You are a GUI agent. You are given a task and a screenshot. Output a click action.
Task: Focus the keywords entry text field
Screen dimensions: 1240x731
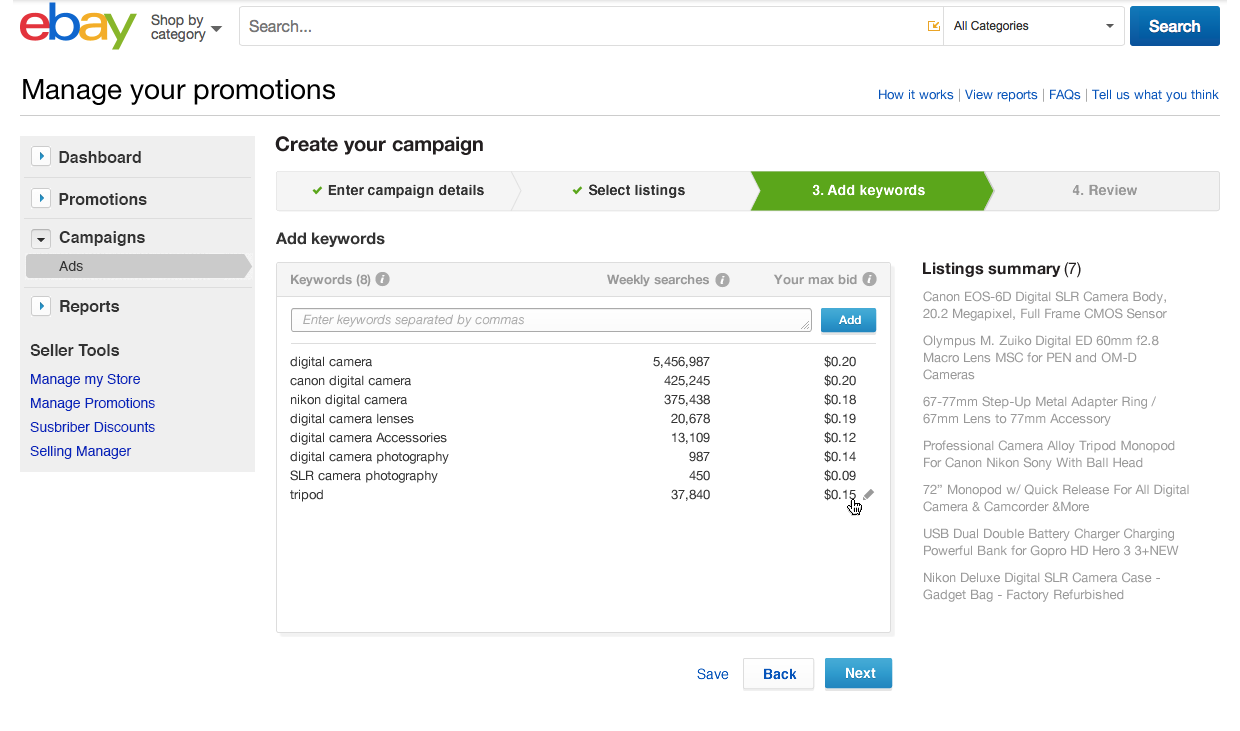[551, 320]
